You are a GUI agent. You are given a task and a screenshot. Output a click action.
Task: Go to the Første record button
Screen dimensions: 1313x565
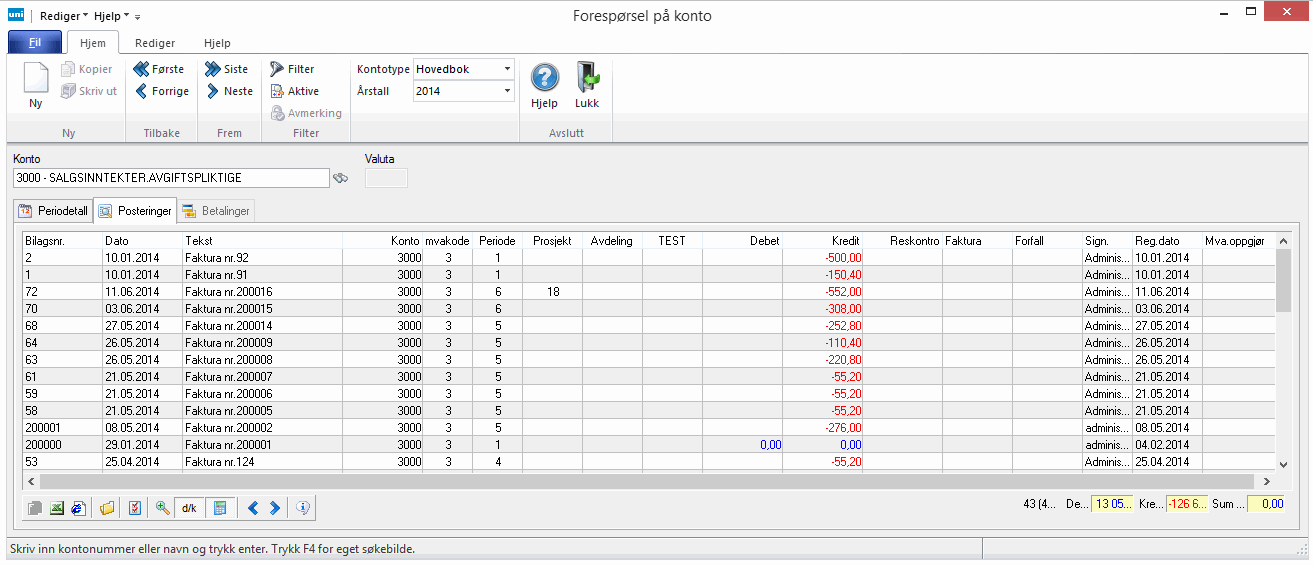159,69
